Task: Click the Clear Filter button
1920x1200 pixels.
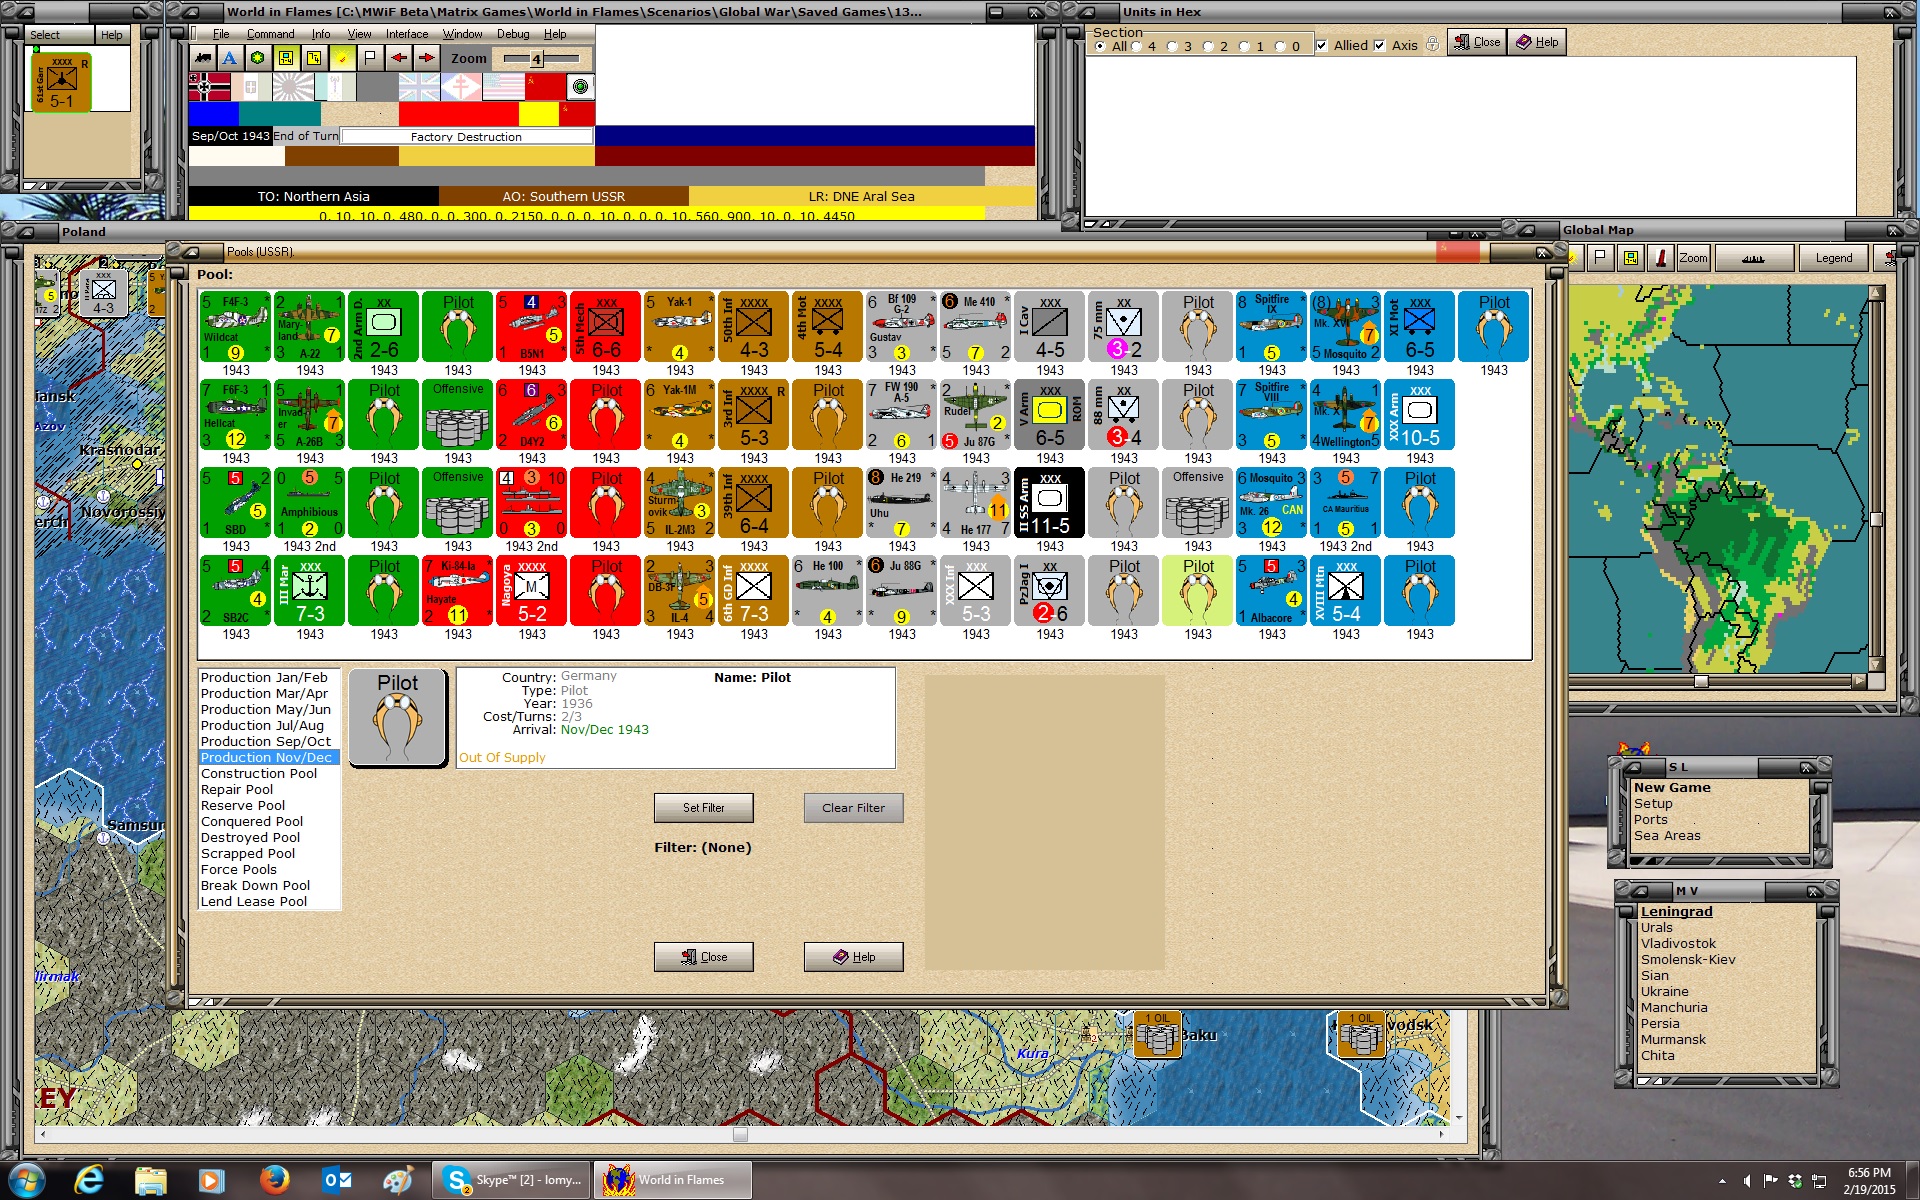Action: coord(854,808)
